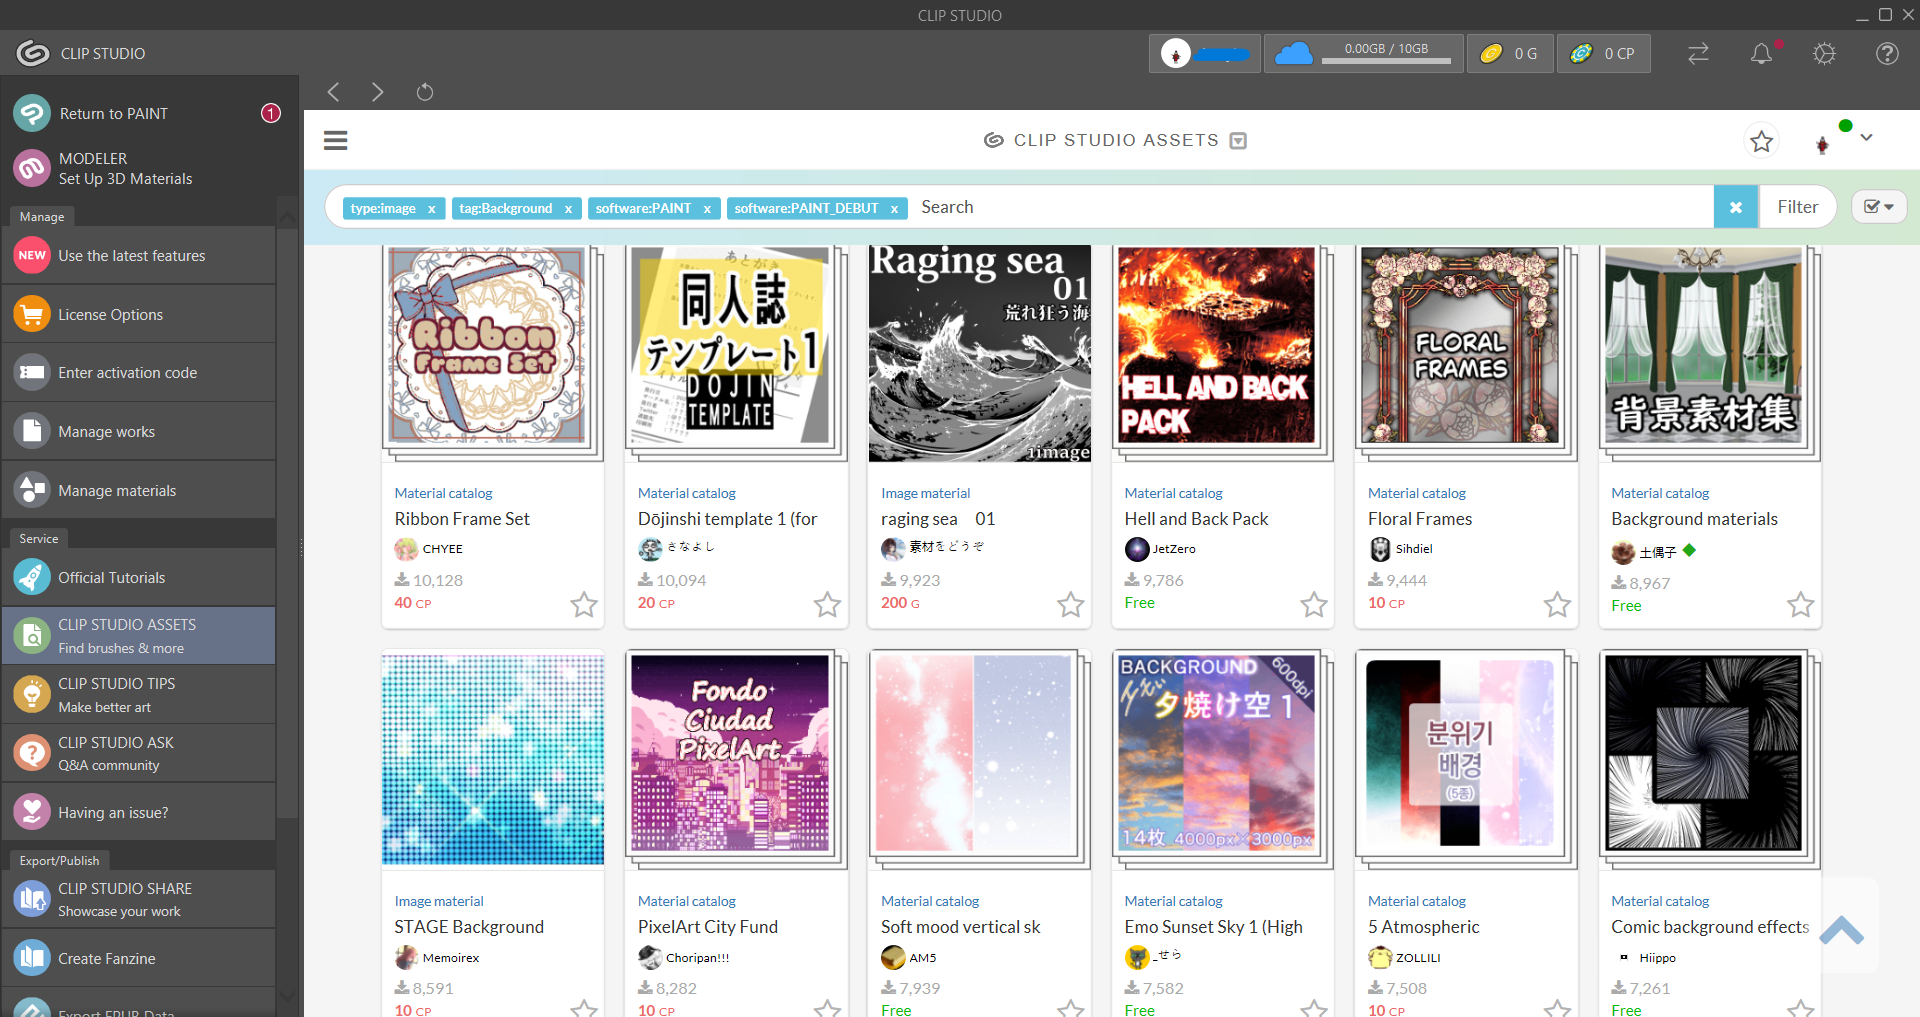
Task: Open the help question mark icon
Action: [x=1887, y=53]
